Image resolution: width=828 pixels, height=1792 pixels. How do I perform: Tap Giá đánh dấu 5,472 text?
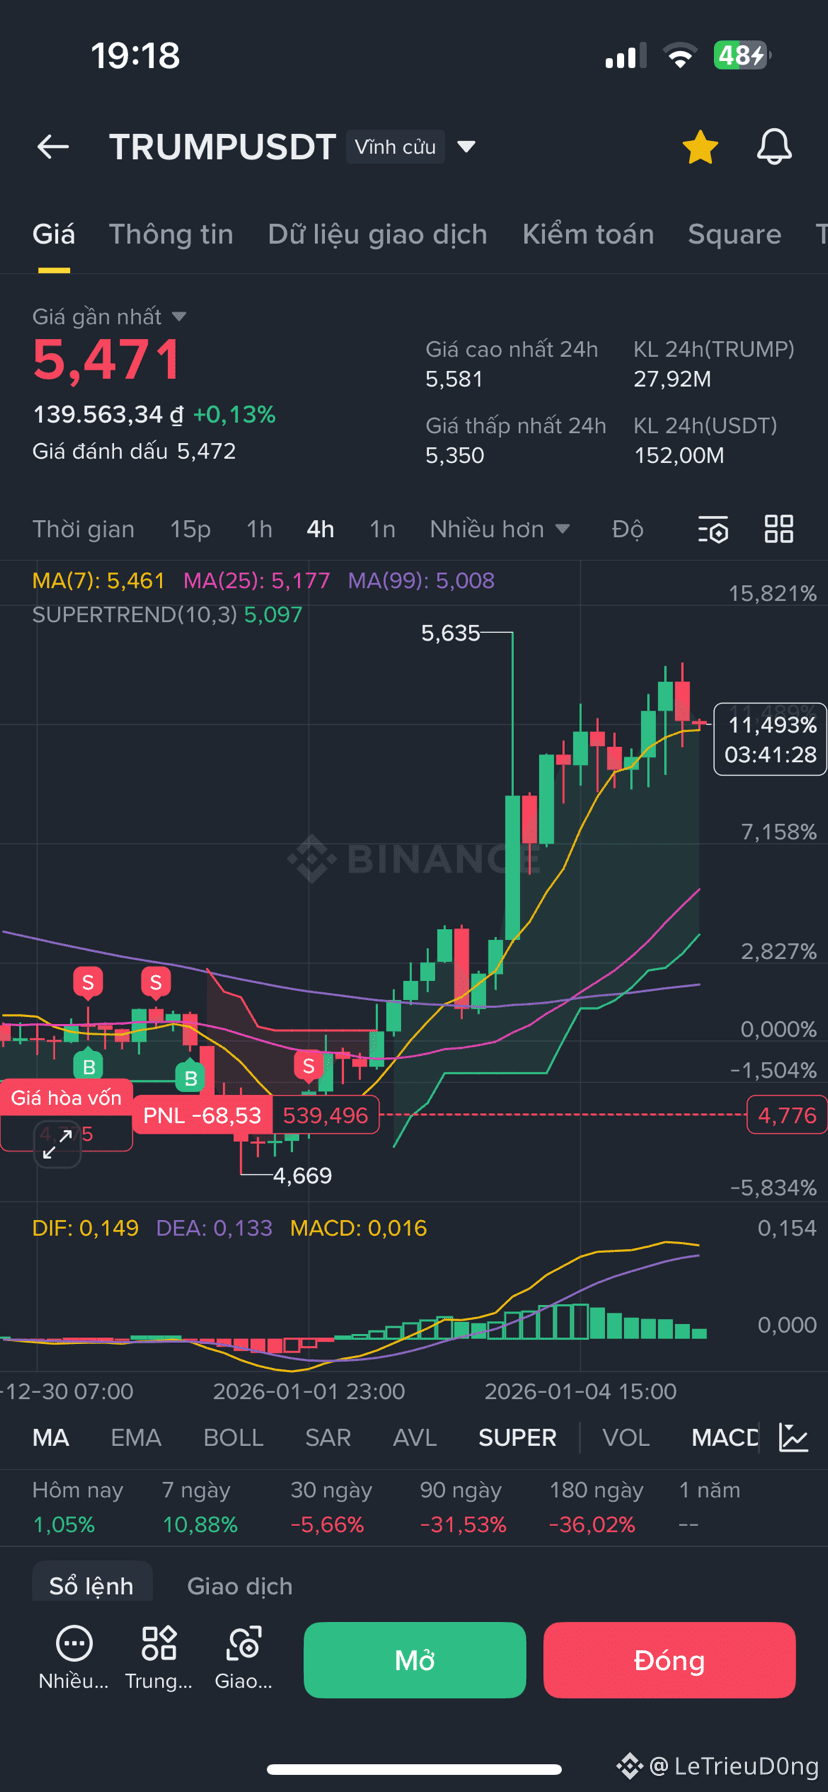134,451
